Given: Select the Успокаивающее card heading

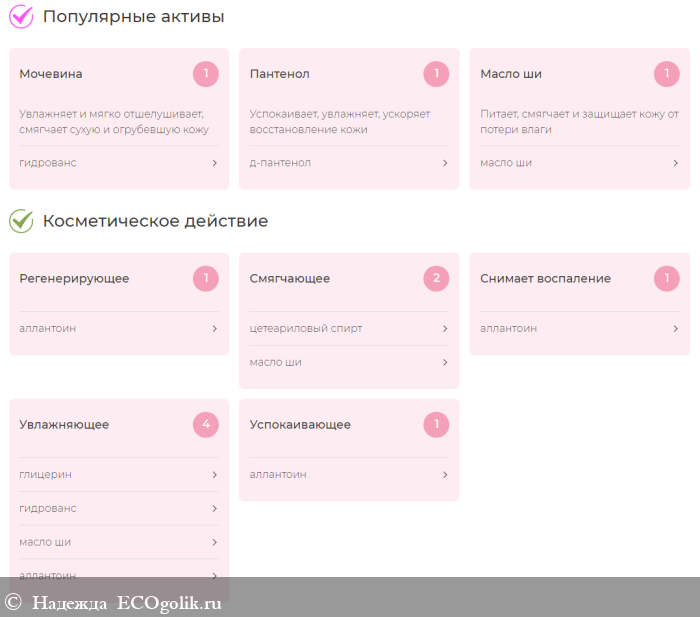Looking at the screenshot, I should [300, 425].
